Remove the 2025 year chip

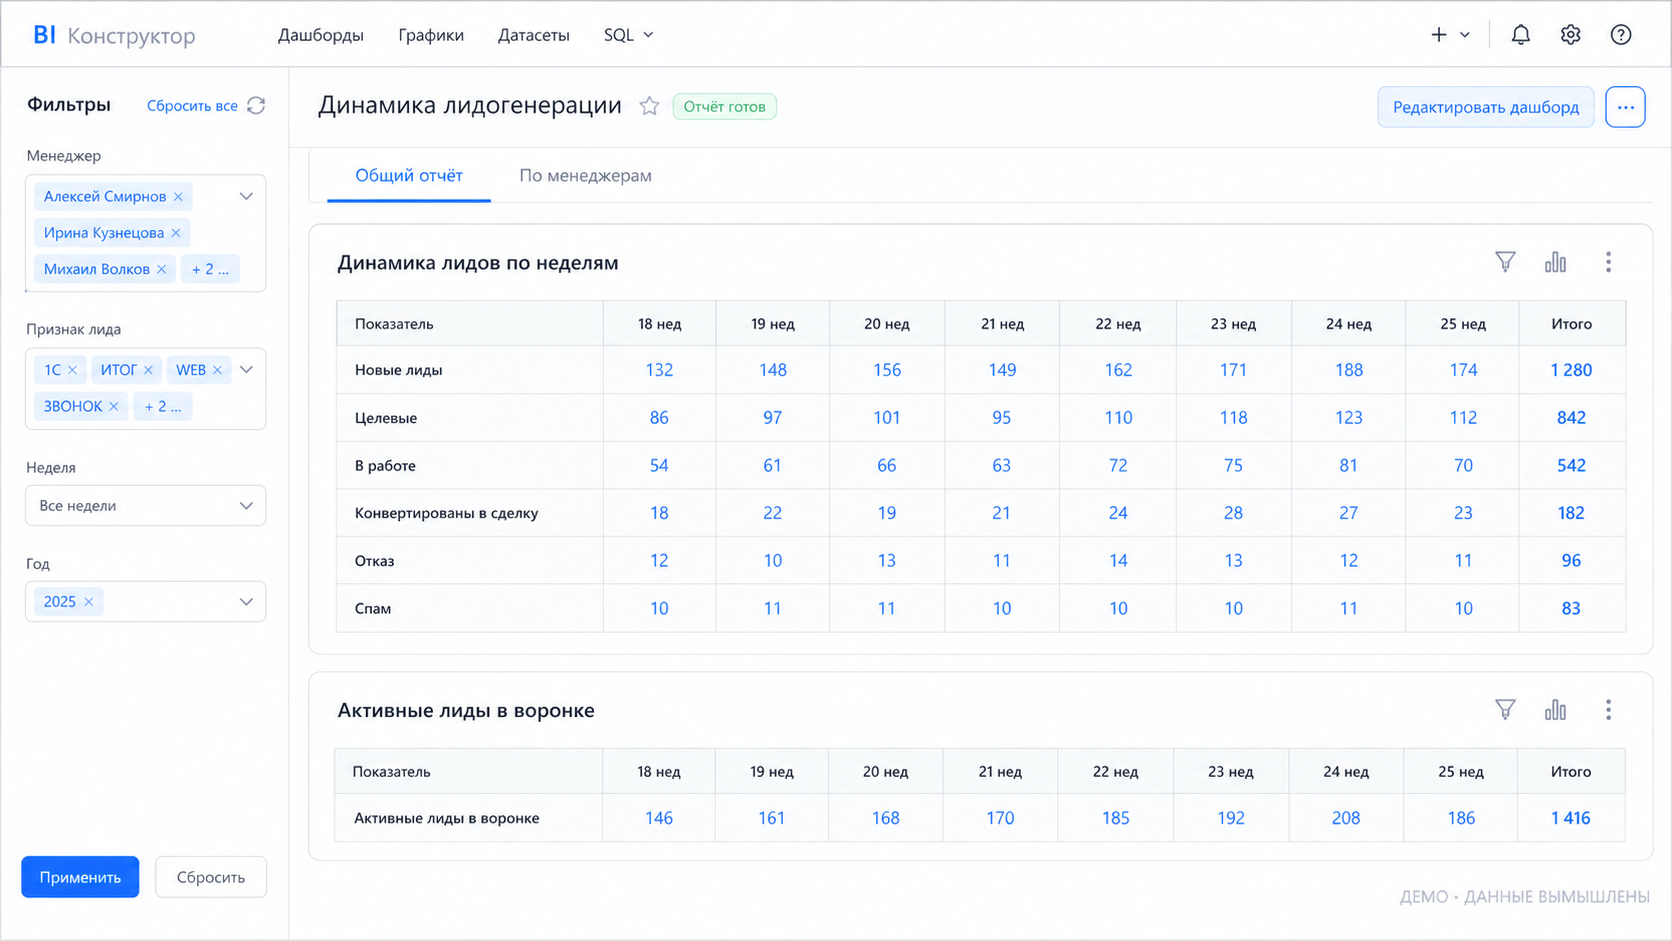pyautogui.click(x=89, y=602)
